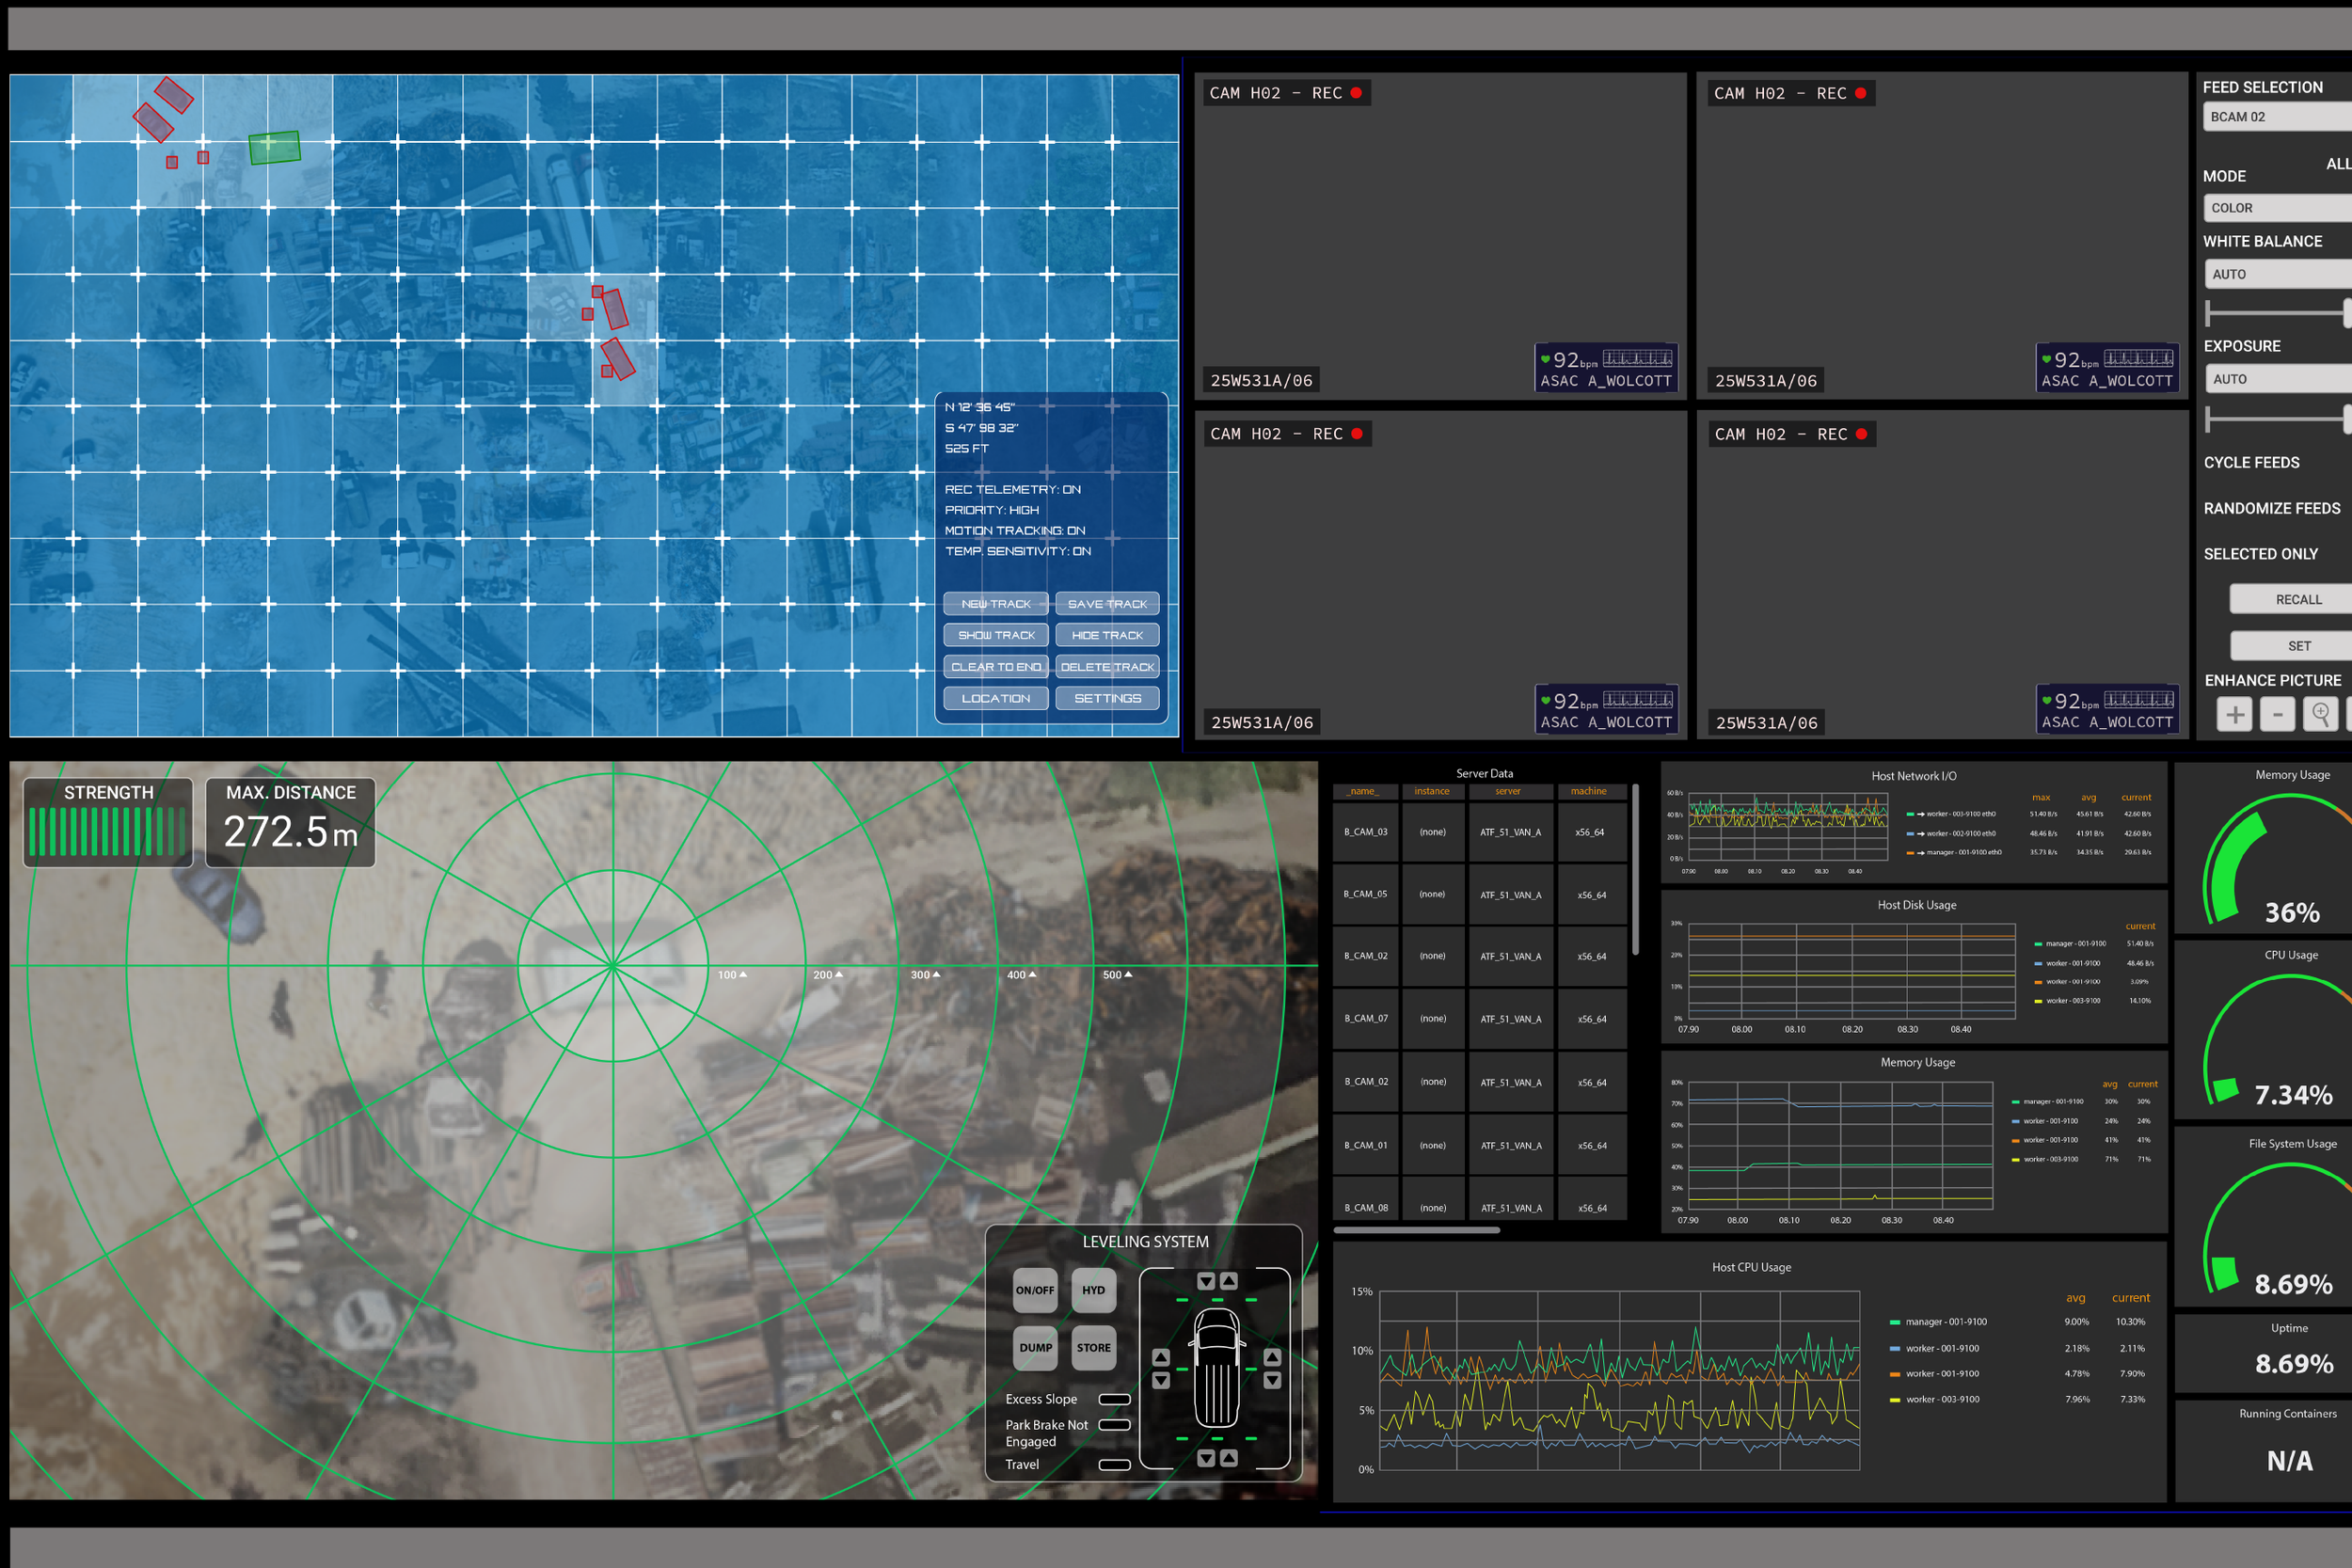Open the Feed Selection BCAM 02 dropdown

click(2277, 117)
